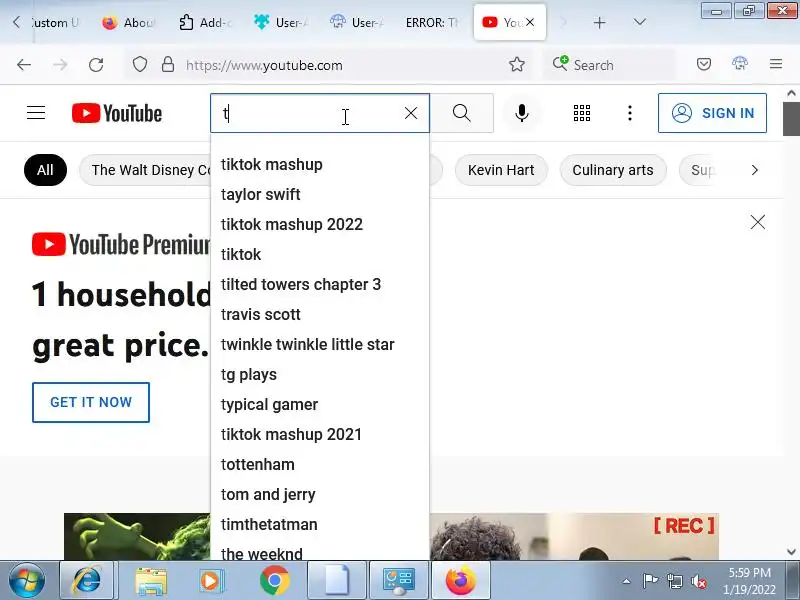Open Windows Explorer folder from taskbar
Image resolution: width=800 pixels, height=600 pixels.
pos(151,581)
